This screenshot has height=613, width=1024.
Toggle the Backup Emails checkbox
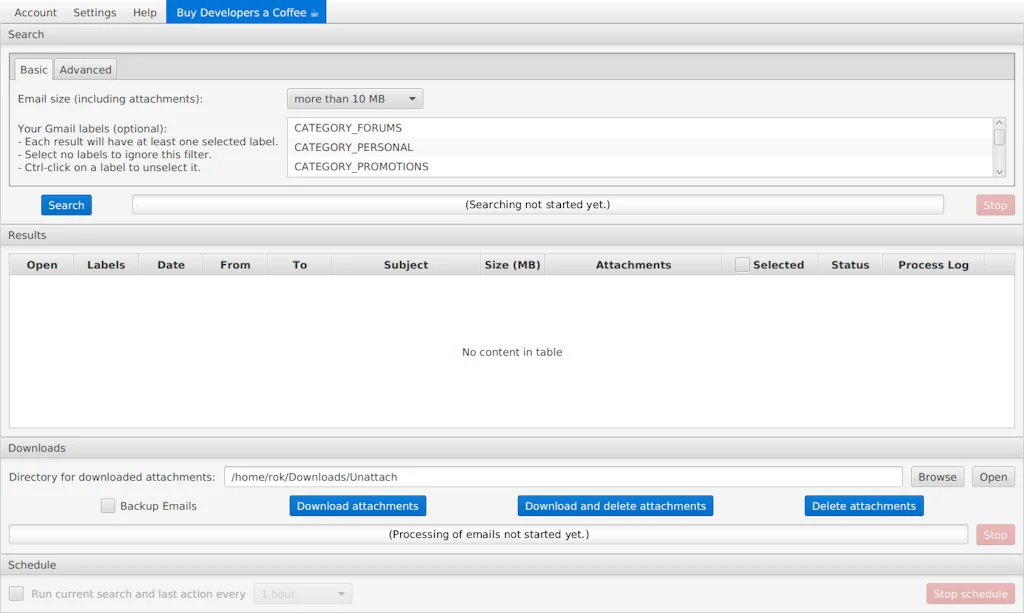tap(108, 505)
